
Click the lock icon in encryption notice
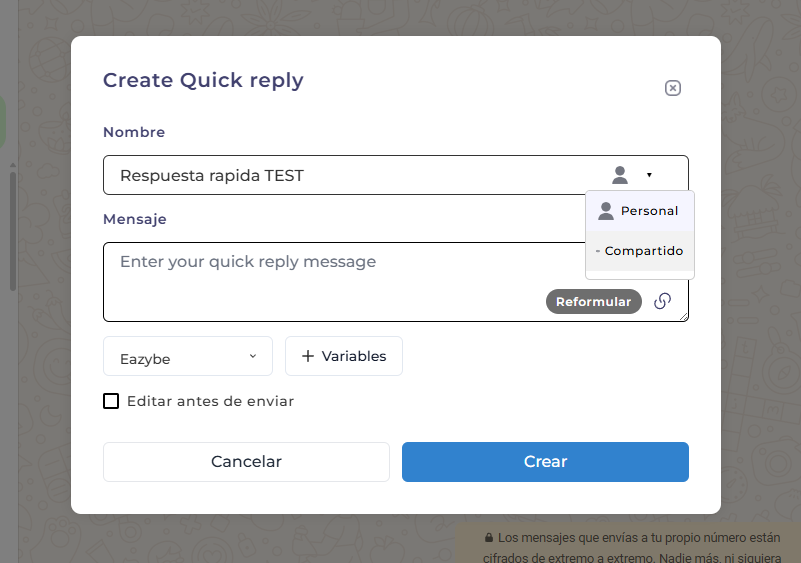(x=490, y=536)
